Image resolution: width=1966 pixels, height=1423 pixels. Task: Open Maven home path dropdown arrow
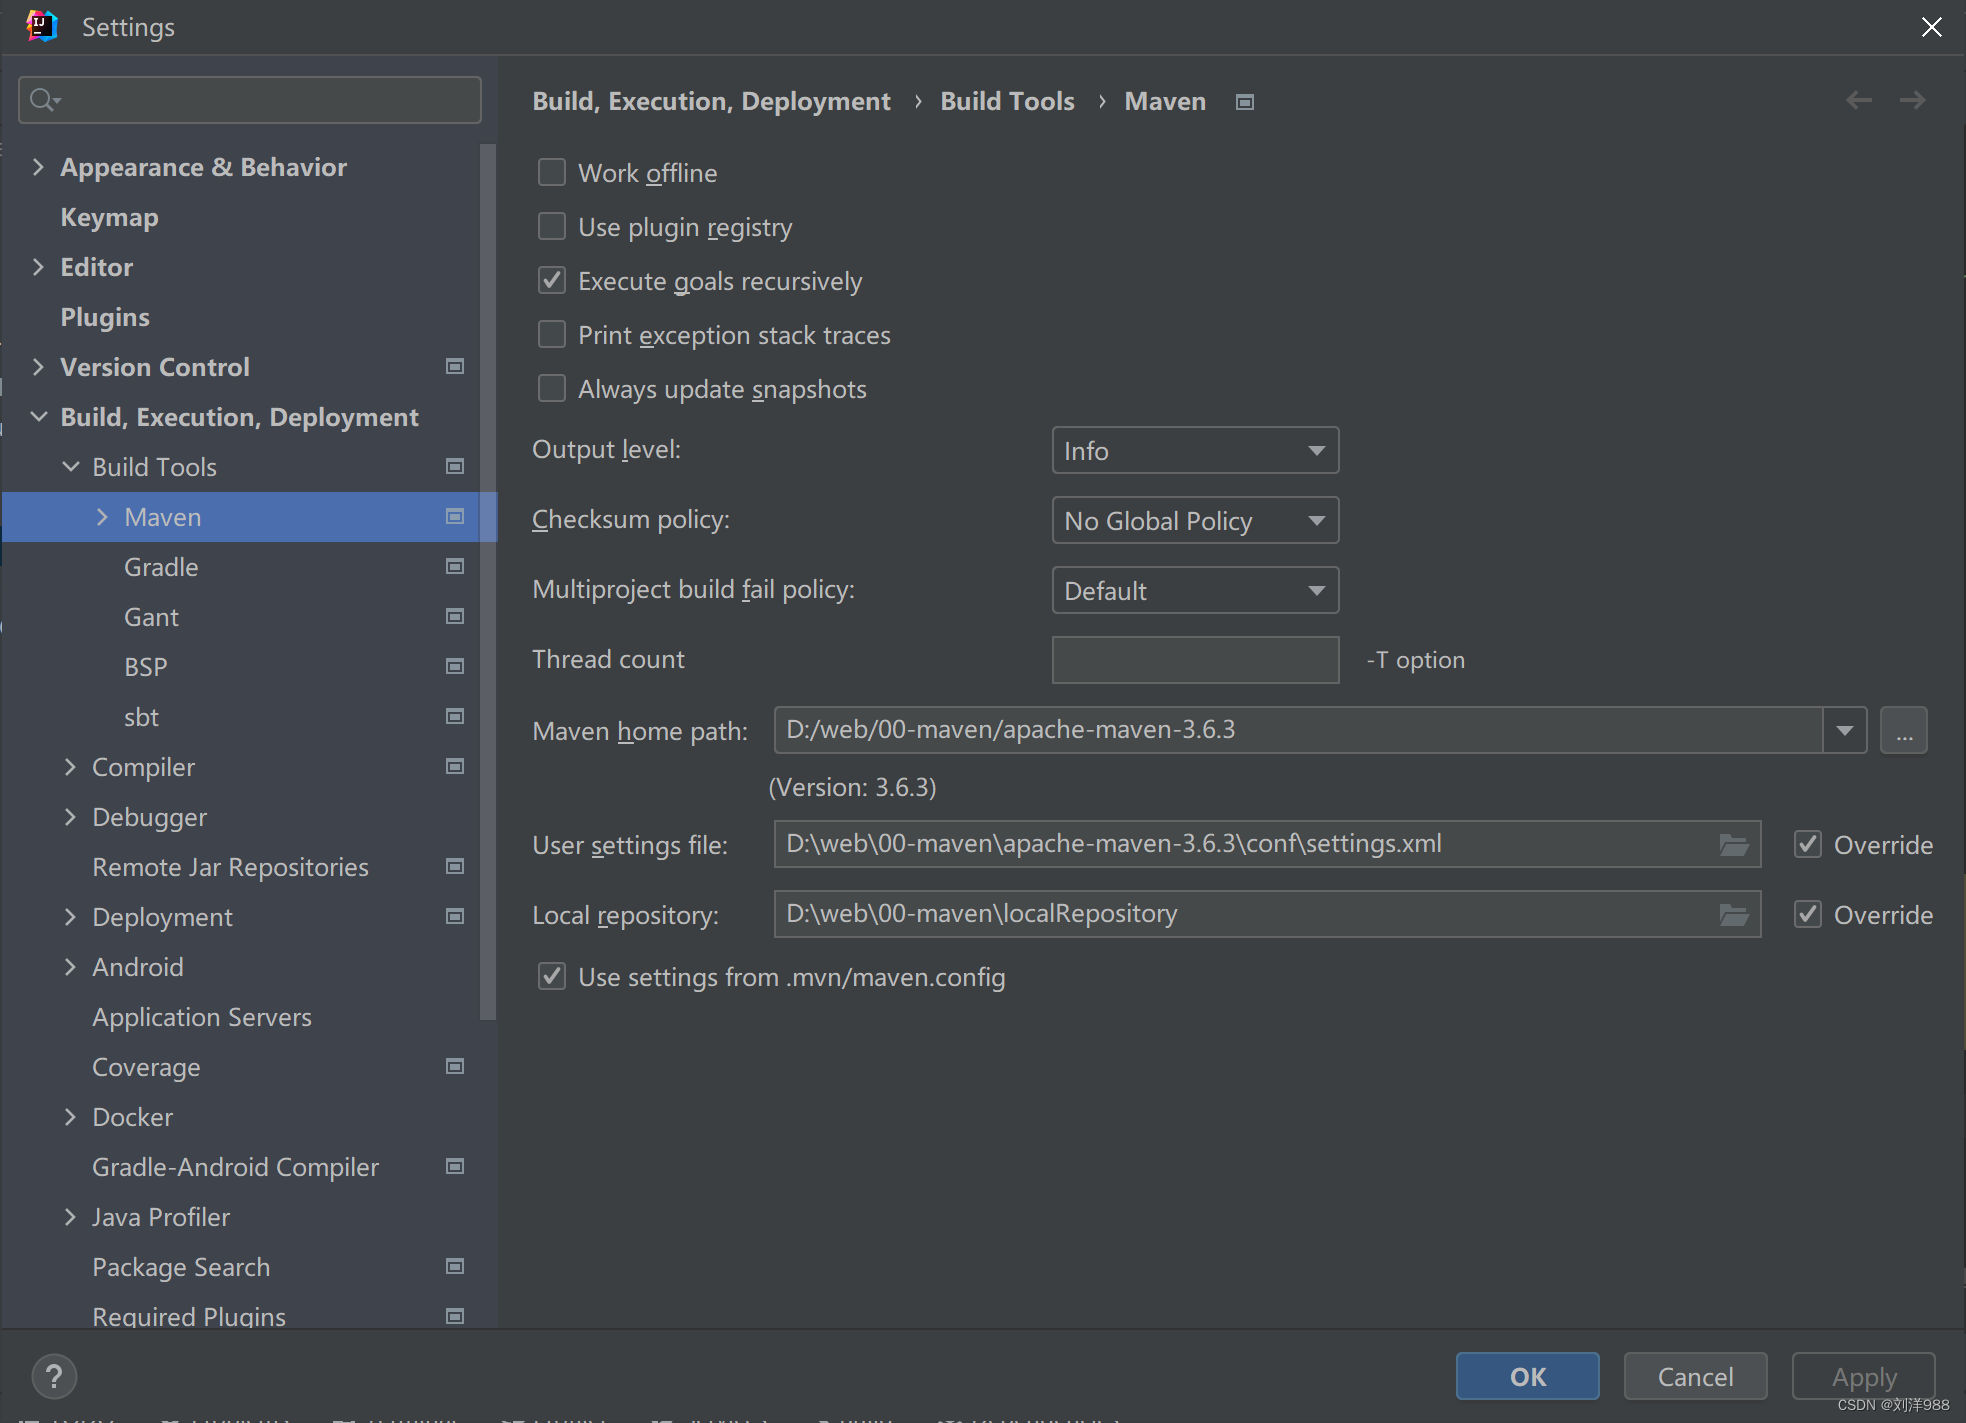1845,731
